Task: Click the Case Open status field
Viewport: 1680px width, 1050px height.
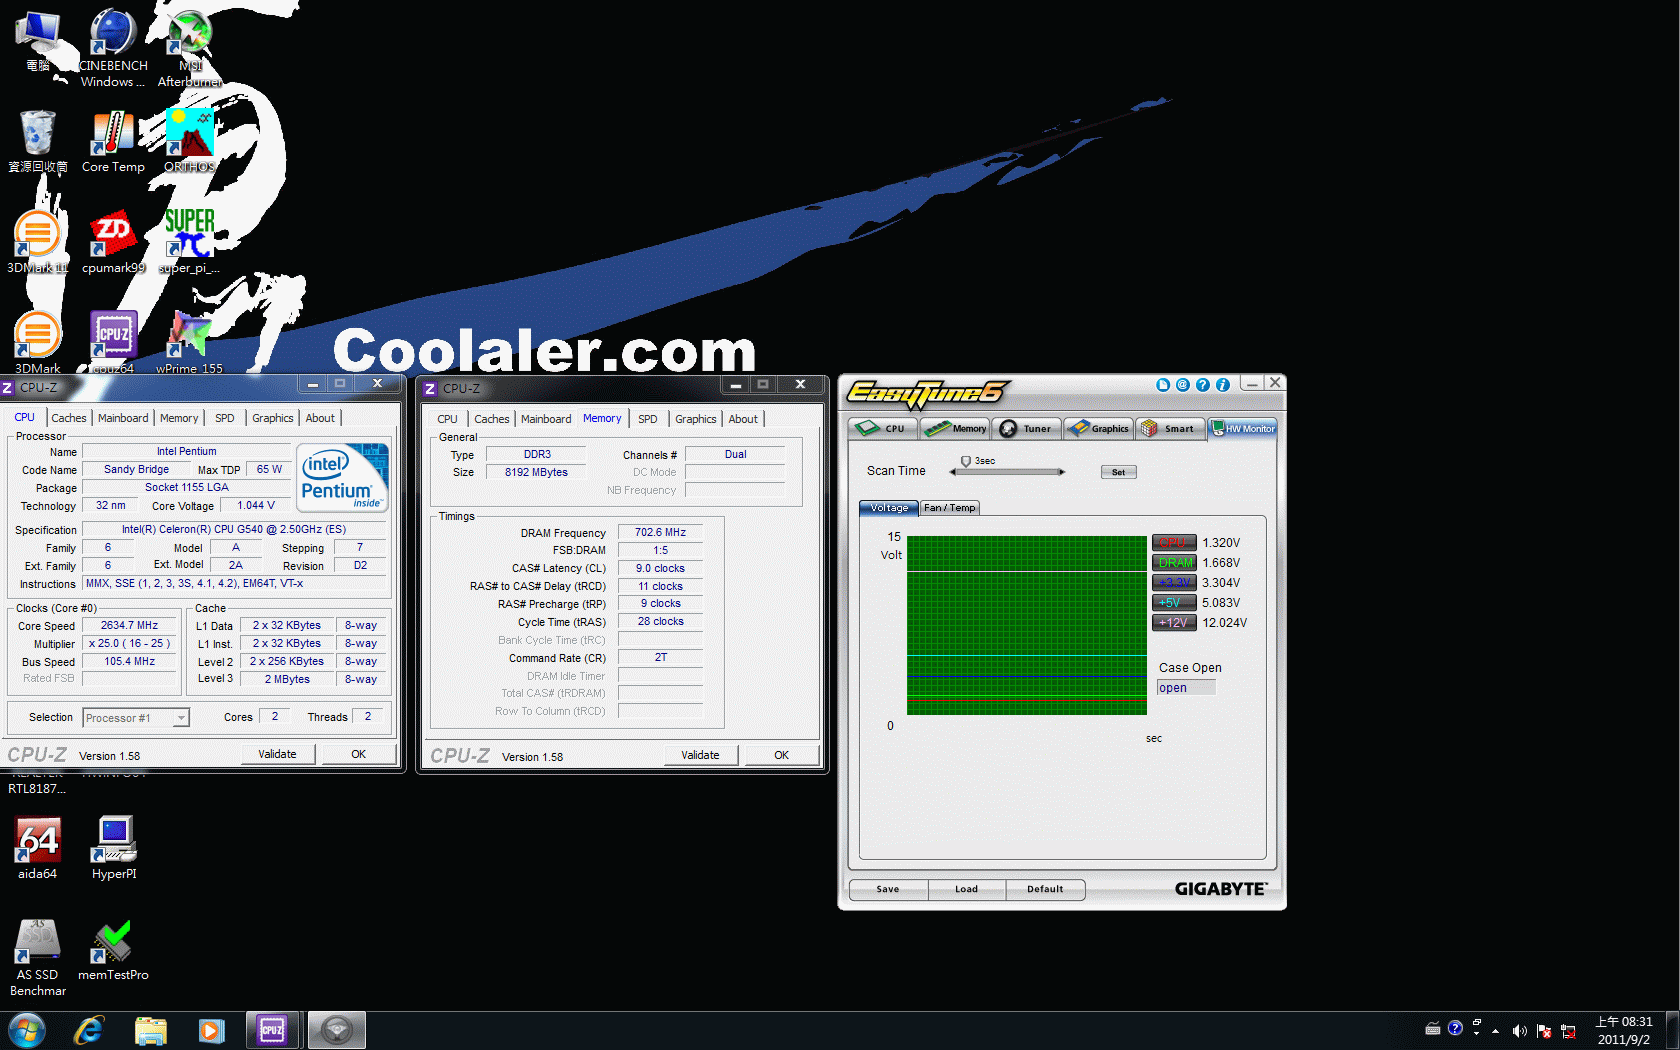Action: pyautogui.click(x=1186, y=688)
